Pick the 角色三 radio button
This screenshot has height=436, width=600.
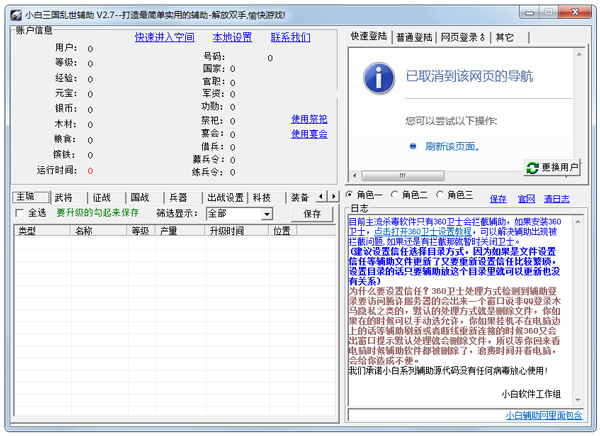pyautogui.click(x=441, y=196)
